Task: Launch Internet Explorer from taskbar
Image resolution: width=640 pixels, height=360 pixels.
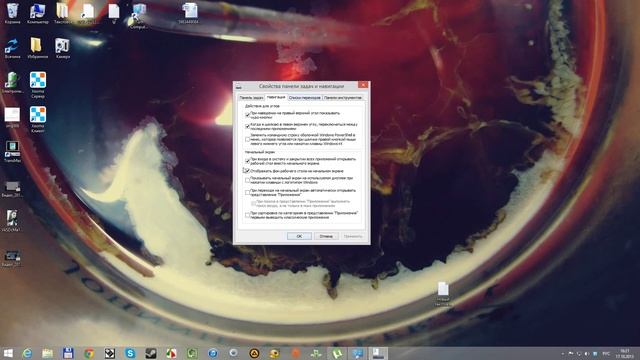Action: (x=27, y=353)
